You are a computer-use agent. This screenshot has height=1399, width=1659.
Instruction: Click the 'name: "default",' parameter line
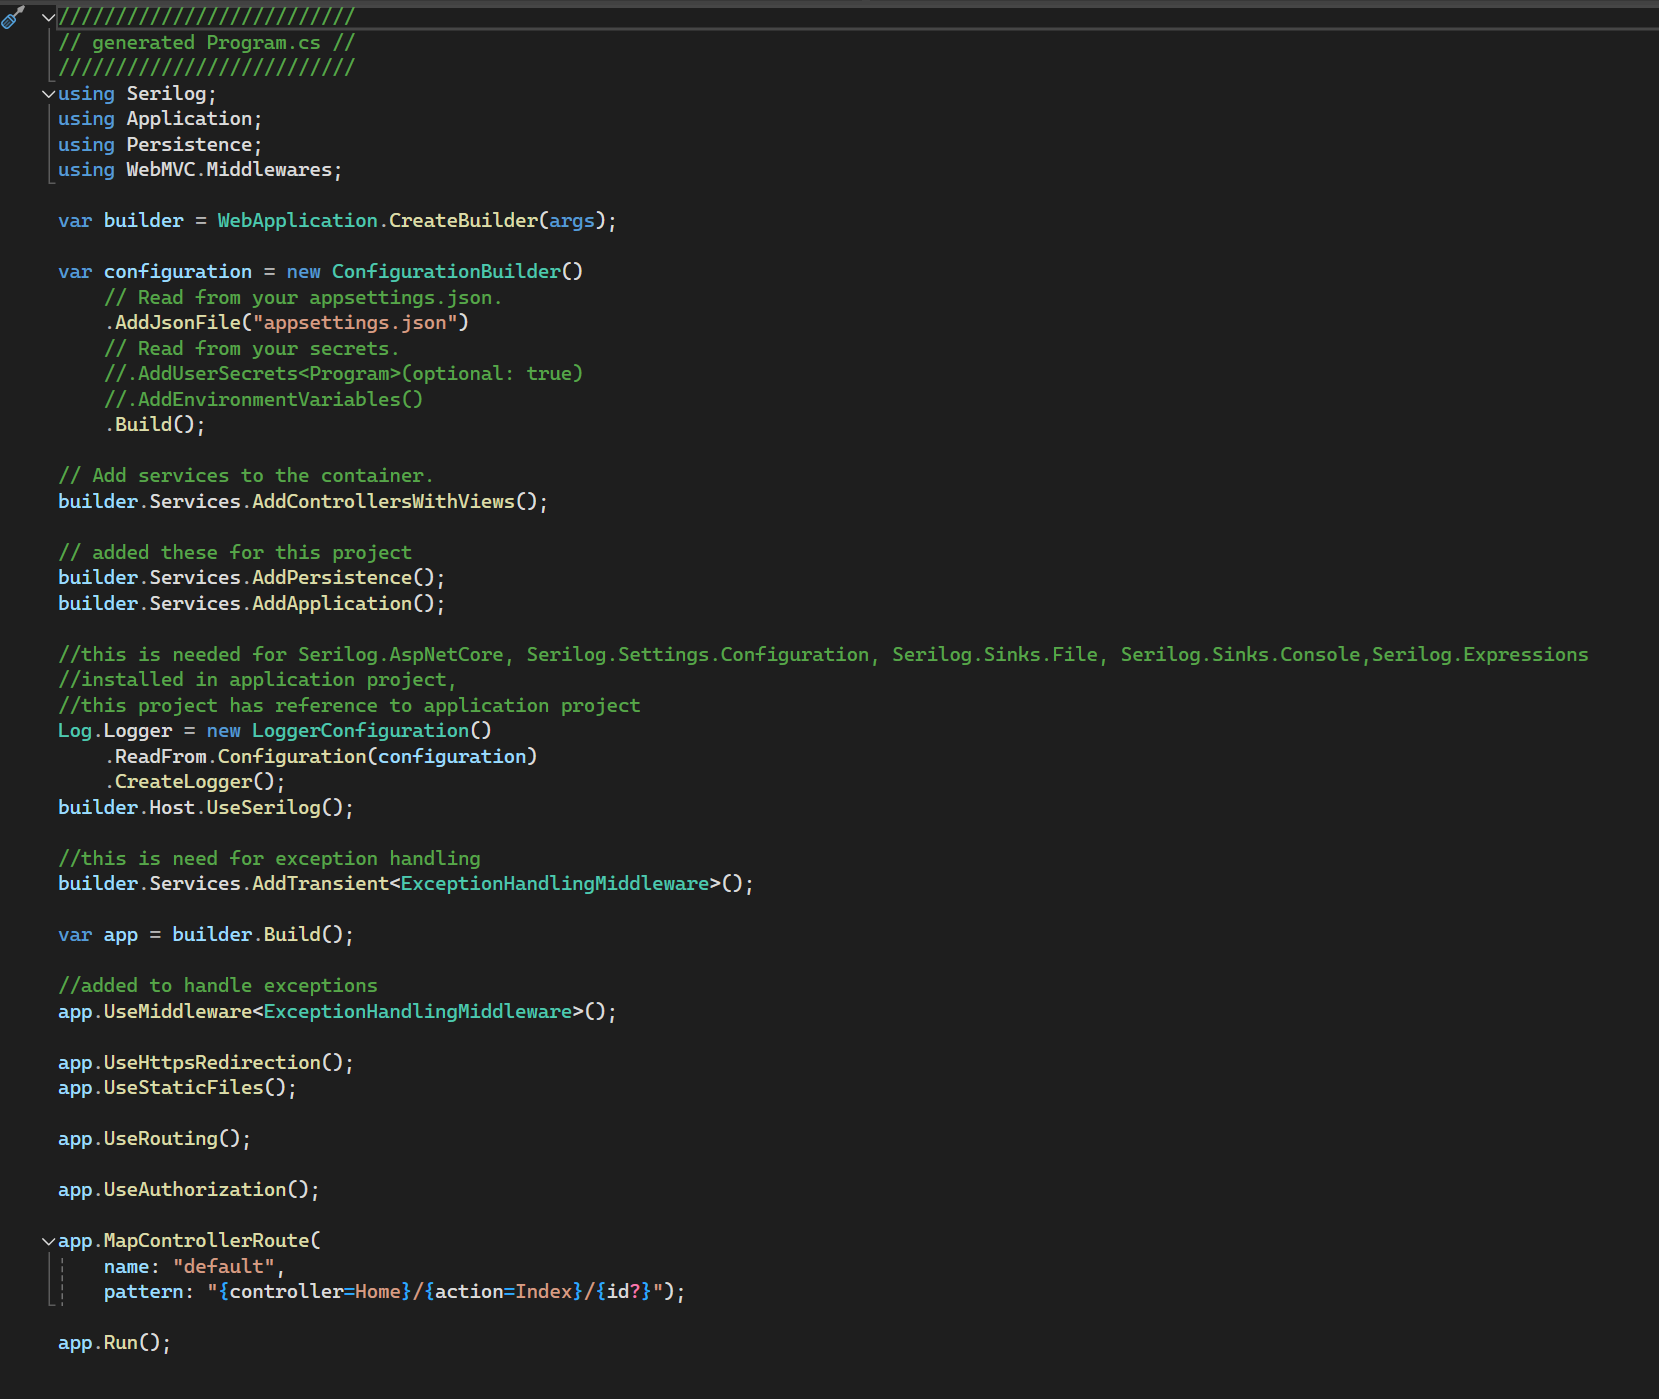(x=194, y=1267)
